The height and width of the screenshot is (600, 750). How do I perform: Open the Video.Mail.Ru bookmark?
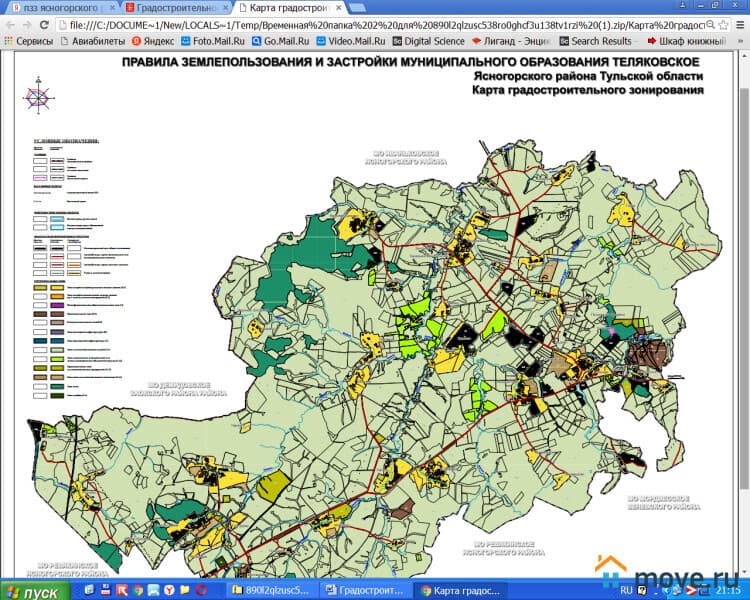[351, 41]
